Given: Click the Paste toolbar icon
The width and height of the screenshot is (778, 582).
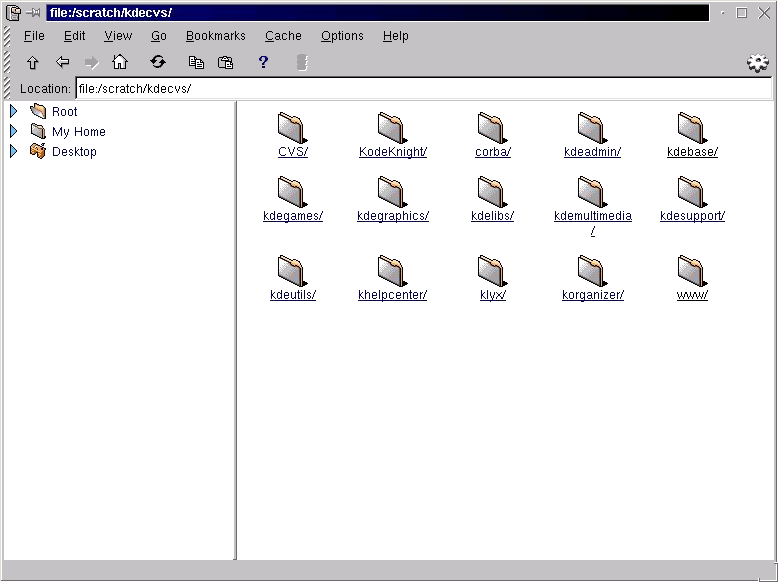Looking at the screenshot, I should pyautogui.click(x=226, y=62).
